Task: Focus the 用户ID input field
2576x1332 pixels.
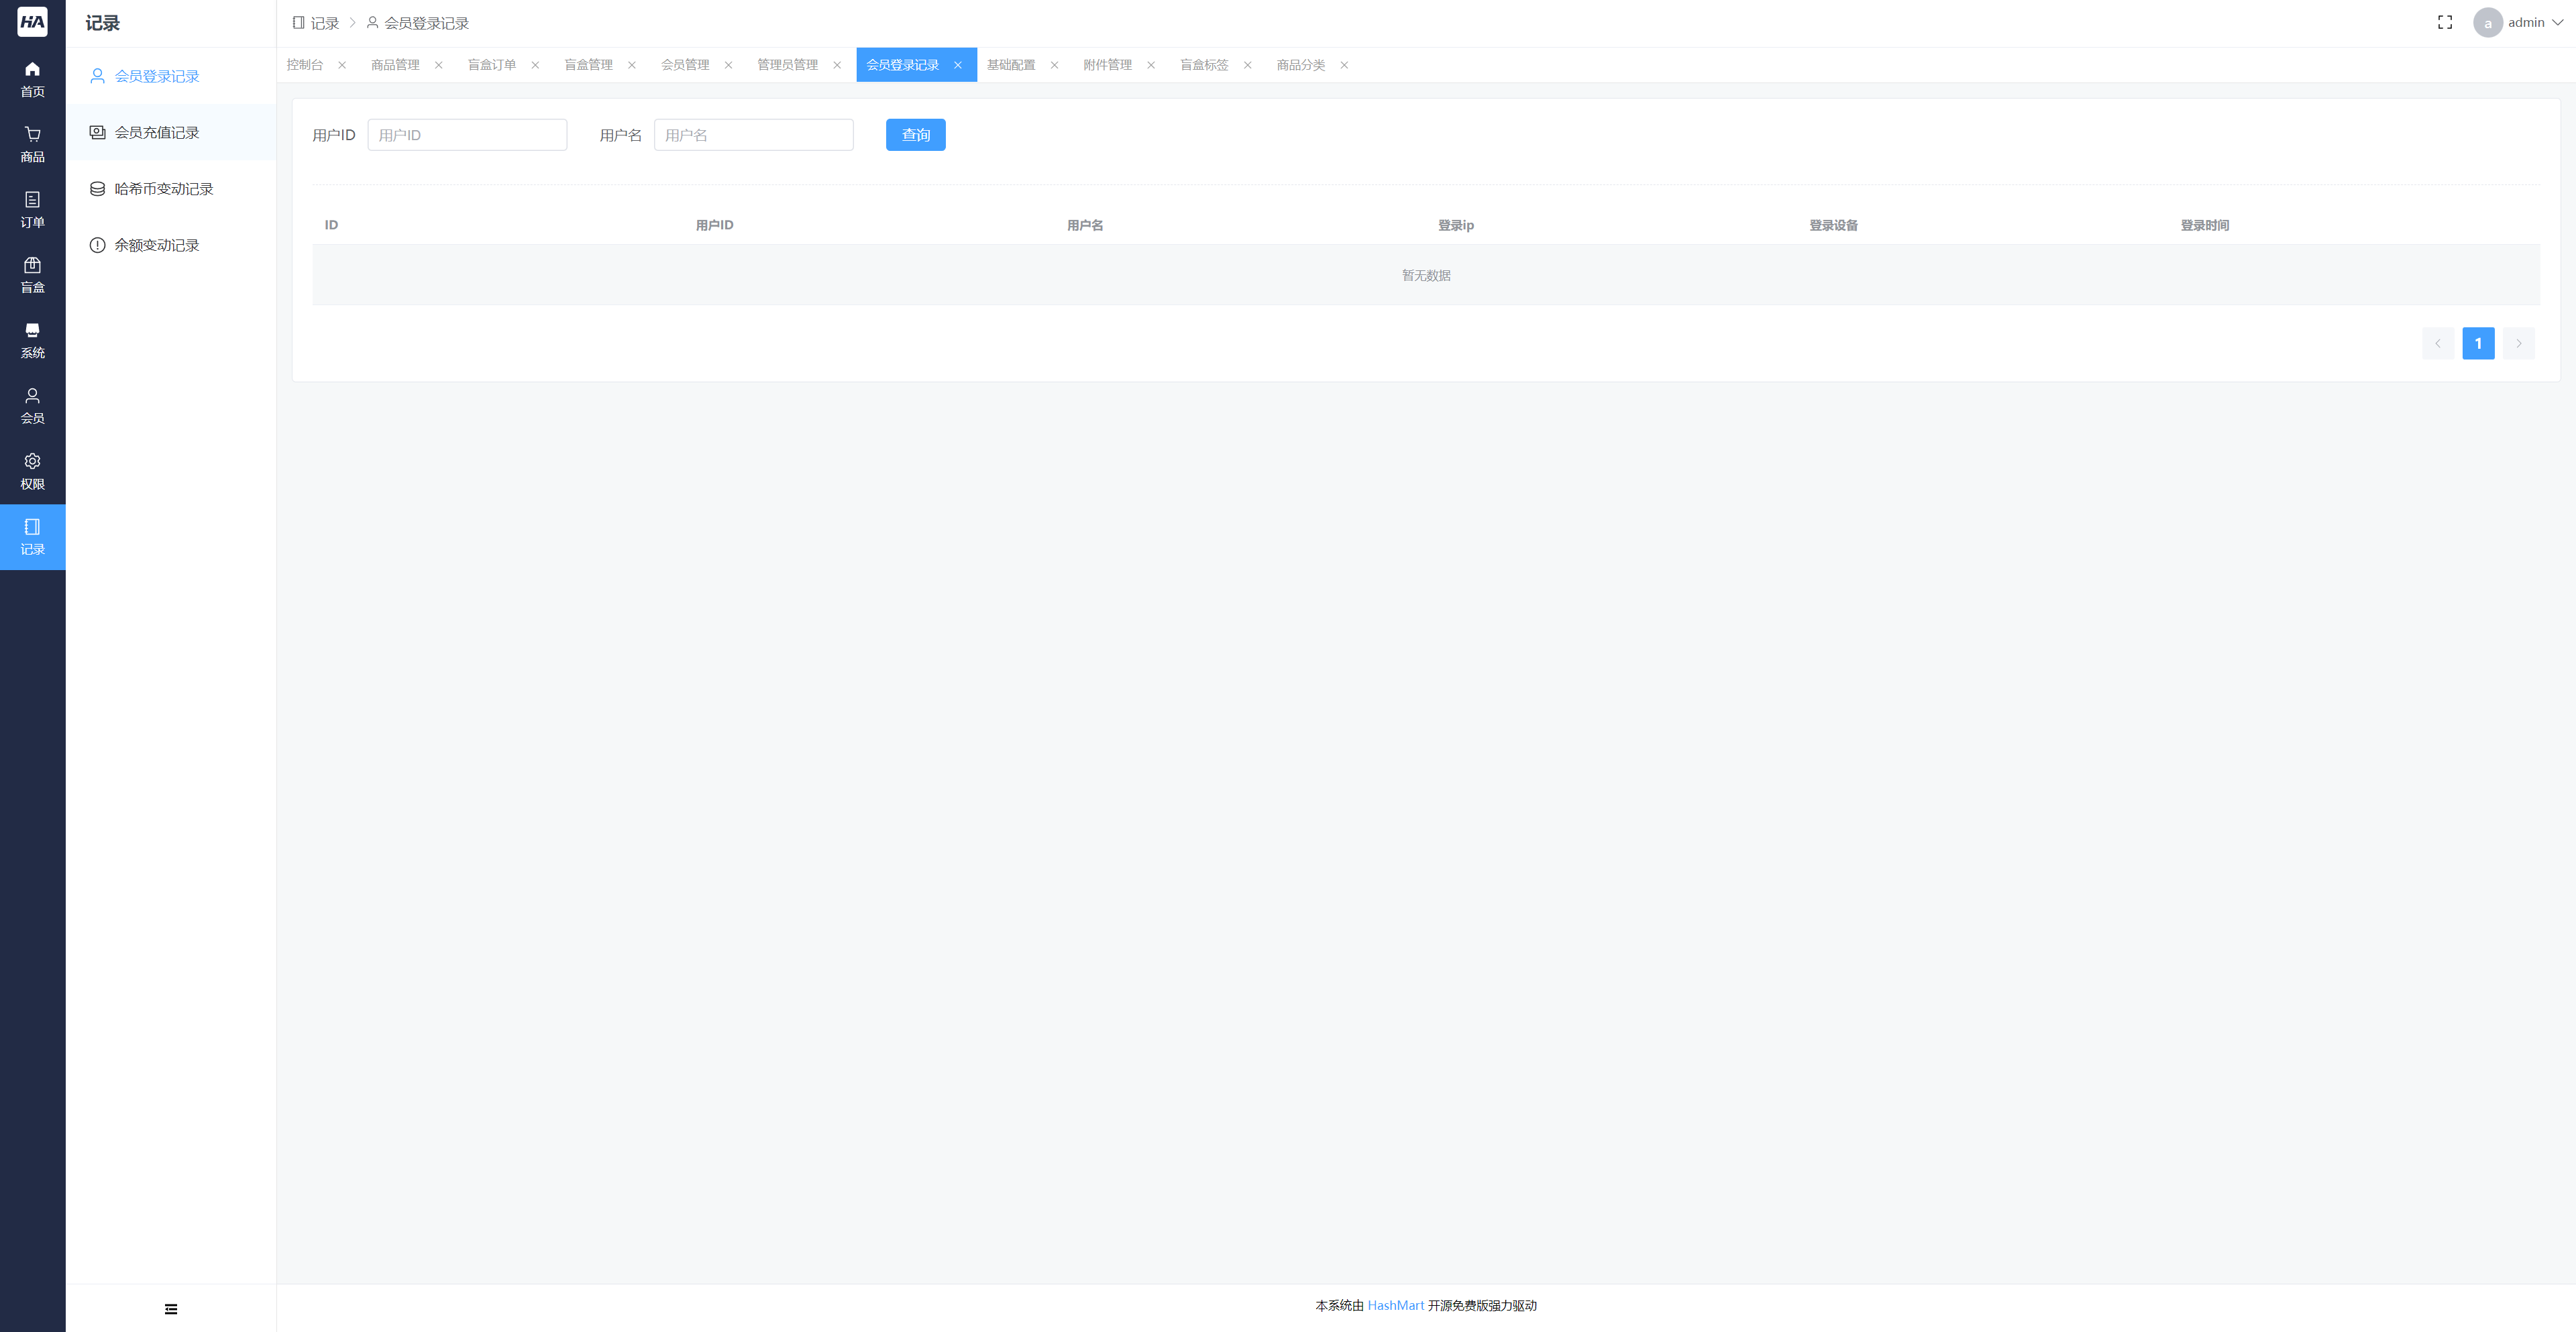Action: click(467, 135)
